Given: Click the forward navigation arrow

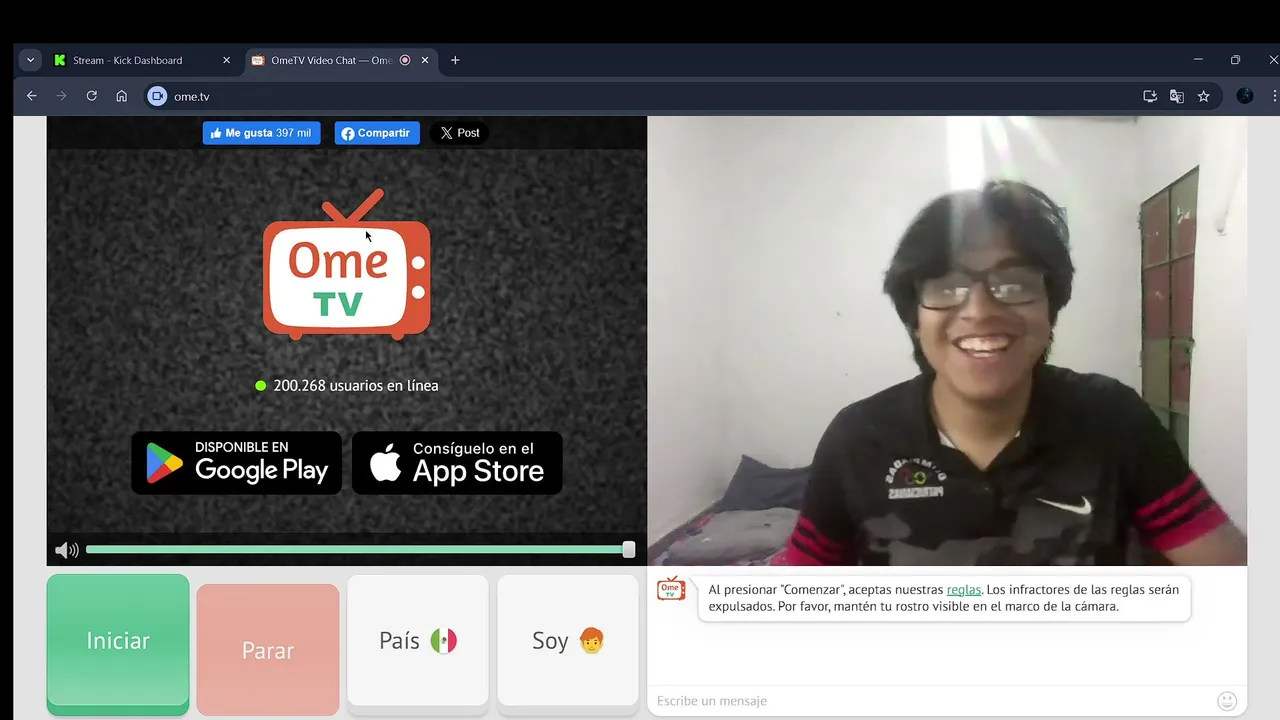Looking at the screenshot, I should [61, 96].
